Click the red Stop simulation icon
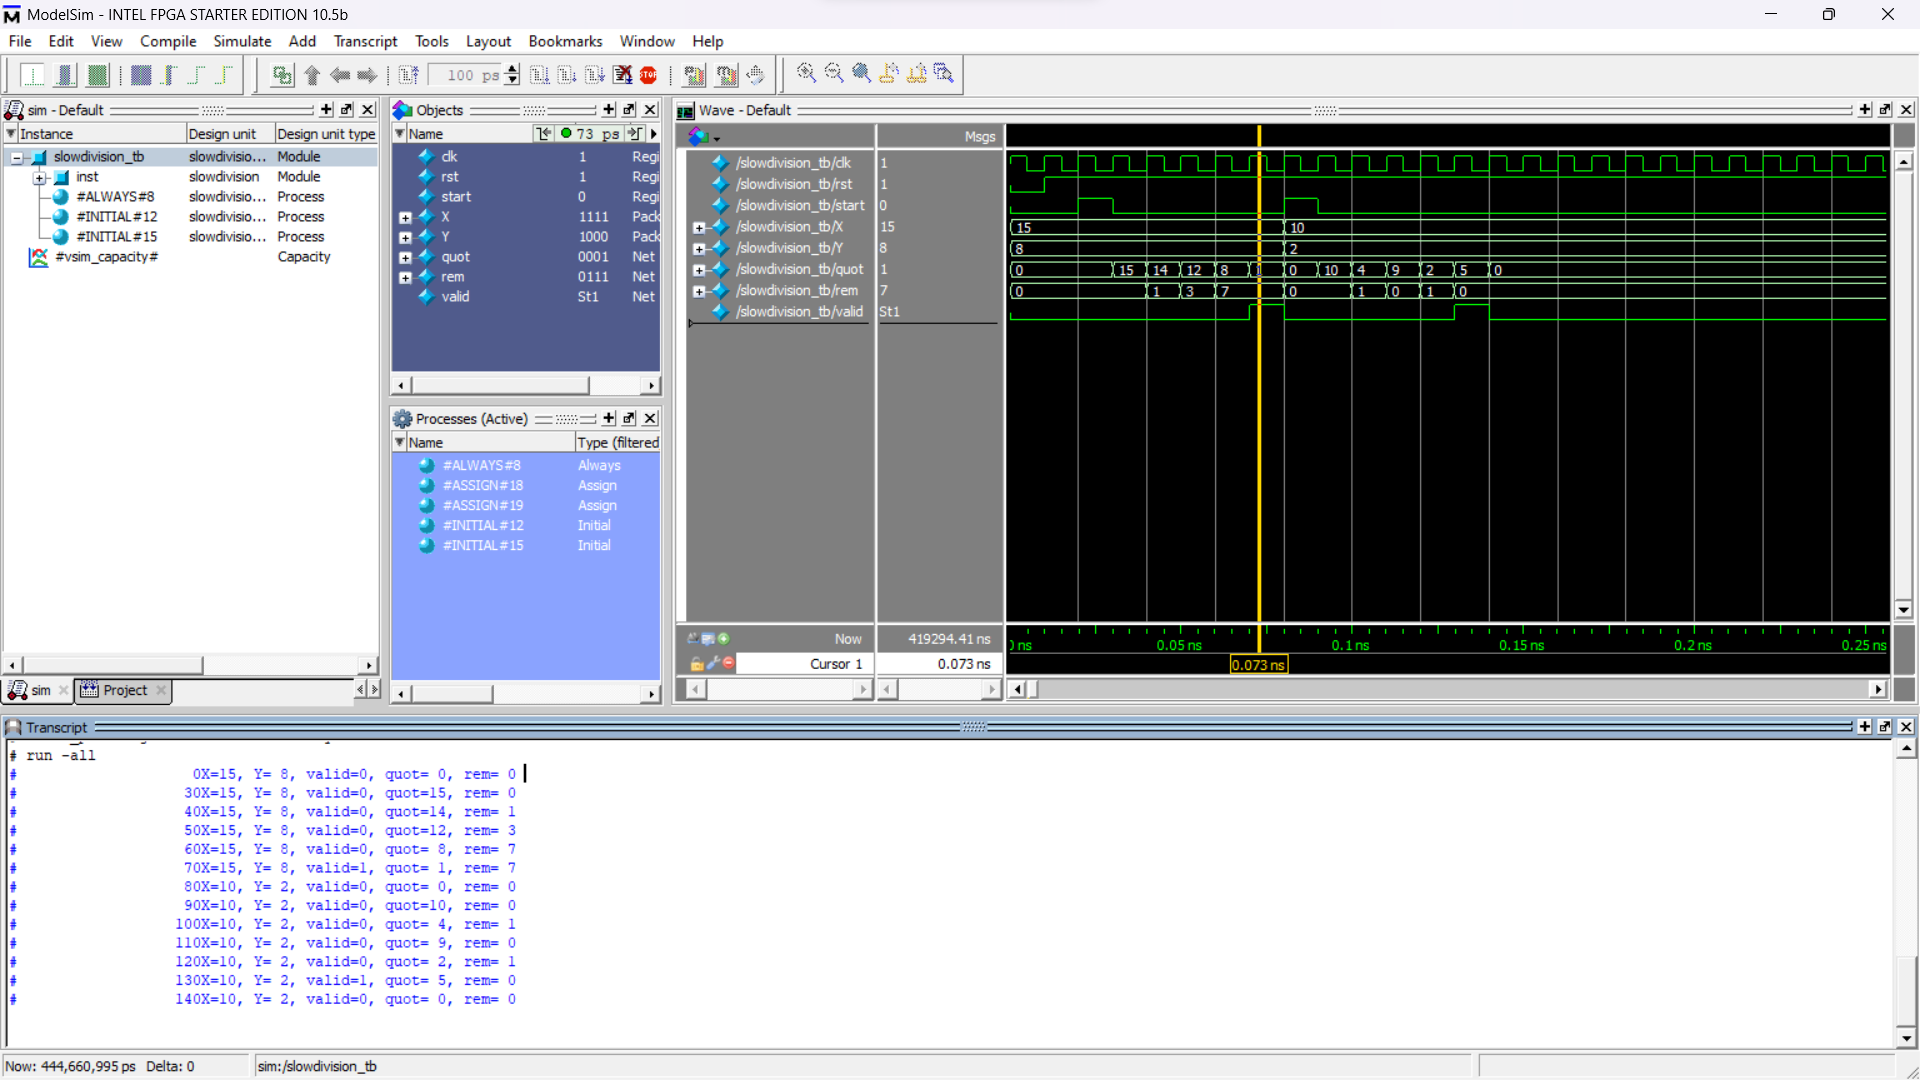 (x=649, y=75)
